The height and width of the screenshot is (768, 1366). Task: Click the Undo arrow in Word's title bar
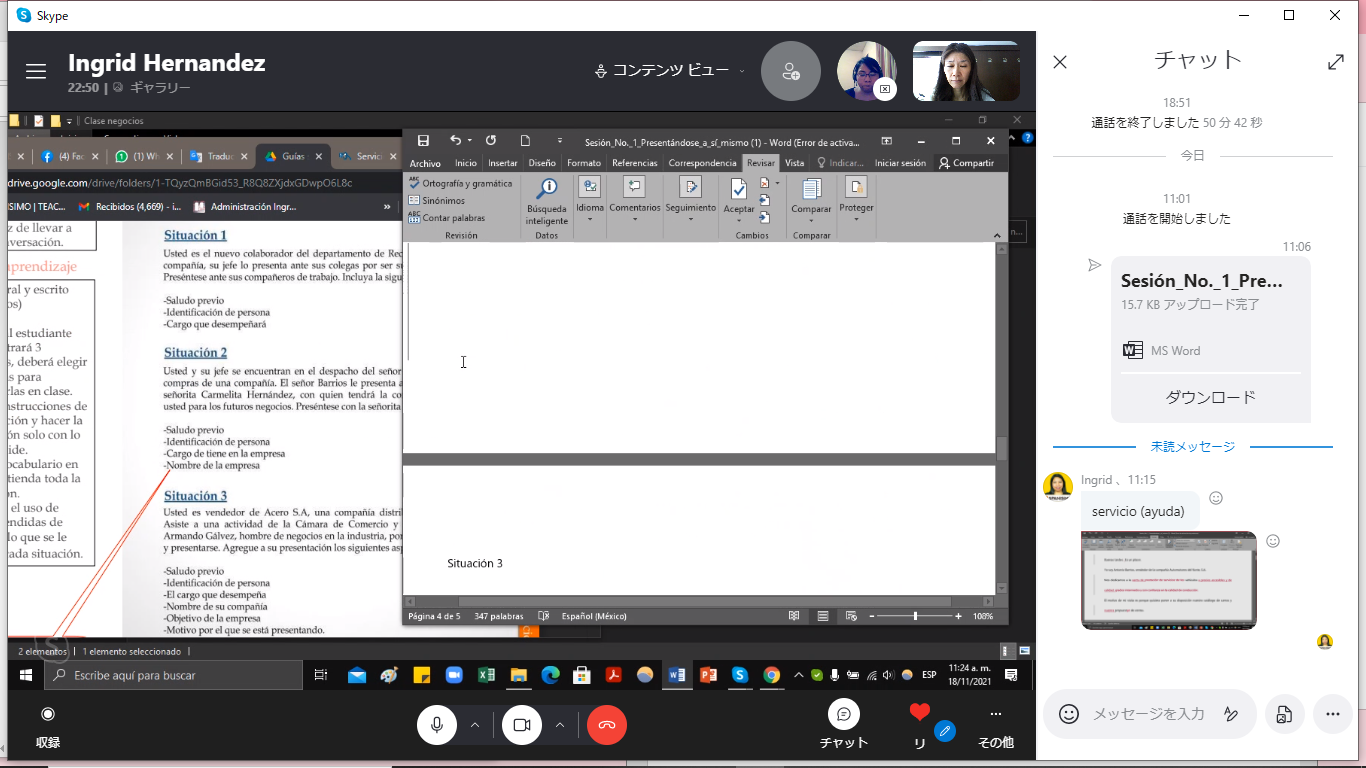pos(455,141)
